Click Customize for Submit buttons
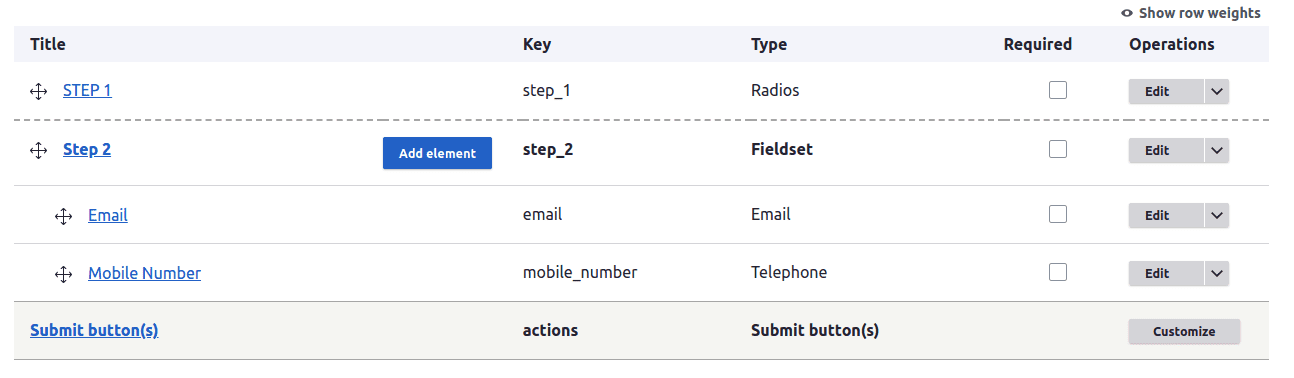 click(1184, 331)
